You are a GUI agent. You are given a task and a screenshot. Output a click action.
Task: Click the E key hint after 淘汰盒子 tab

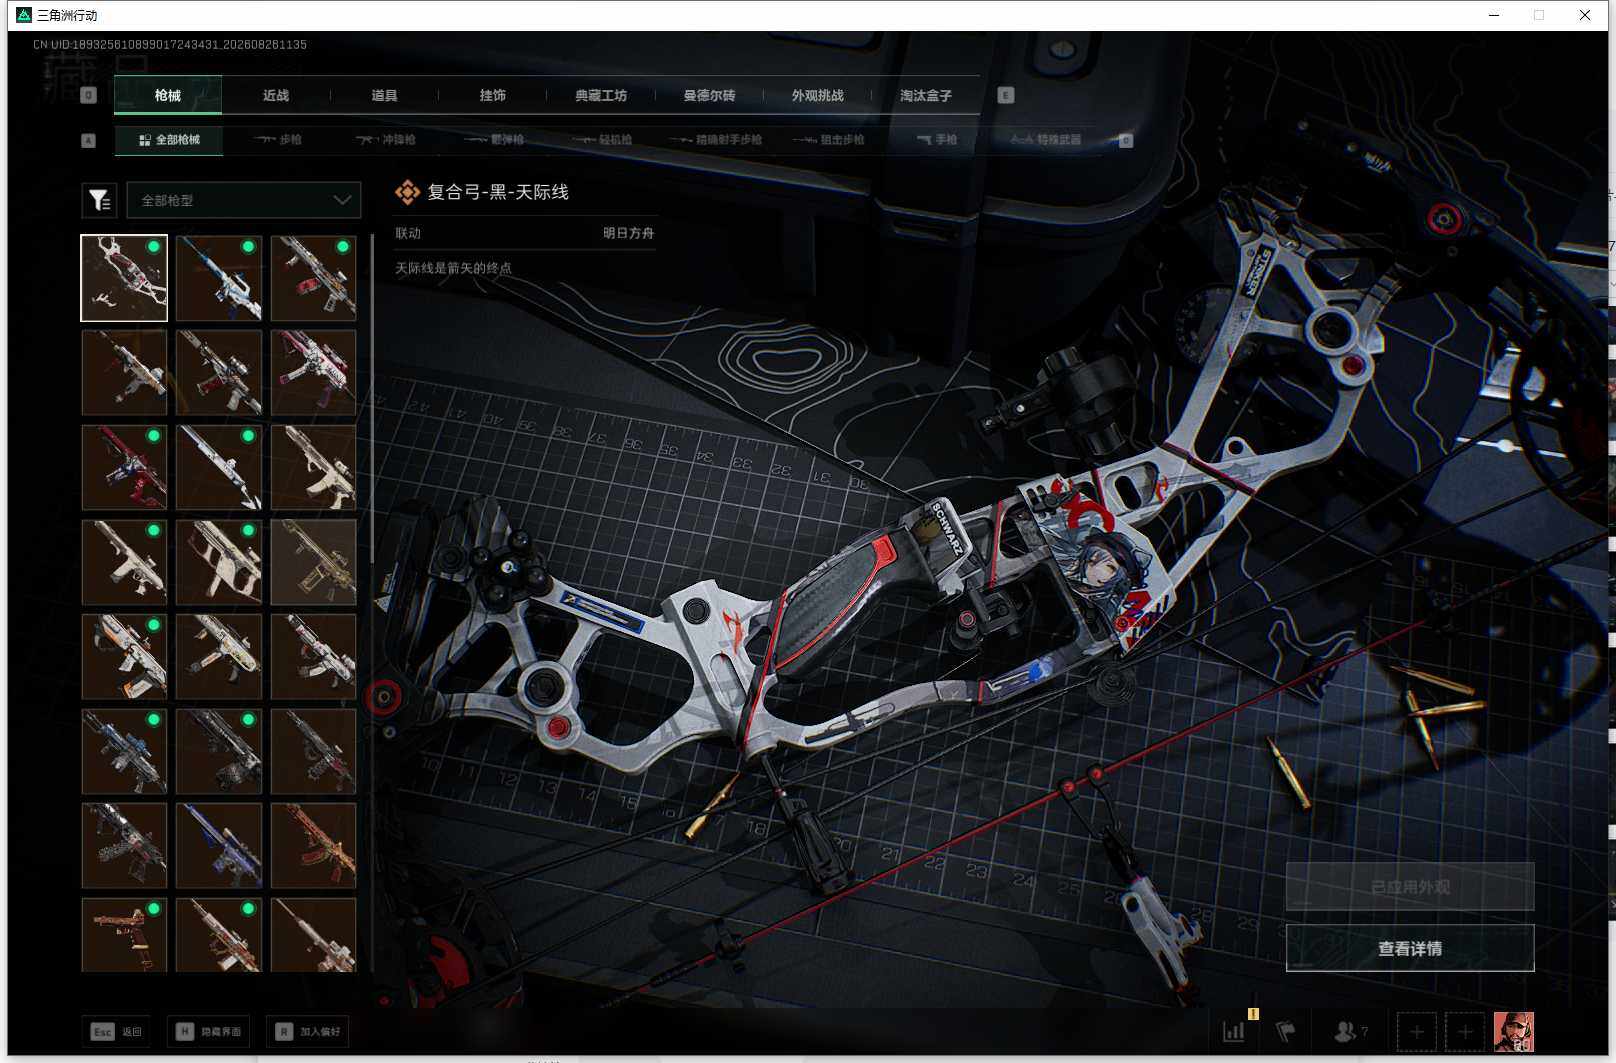pos(1006,95)
